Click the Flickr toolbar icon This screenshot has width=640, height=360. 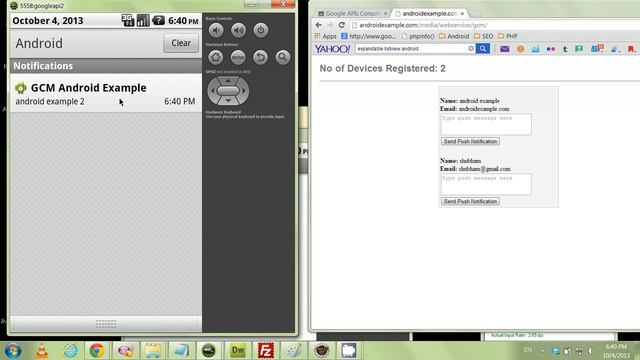(x=551, y=49)
